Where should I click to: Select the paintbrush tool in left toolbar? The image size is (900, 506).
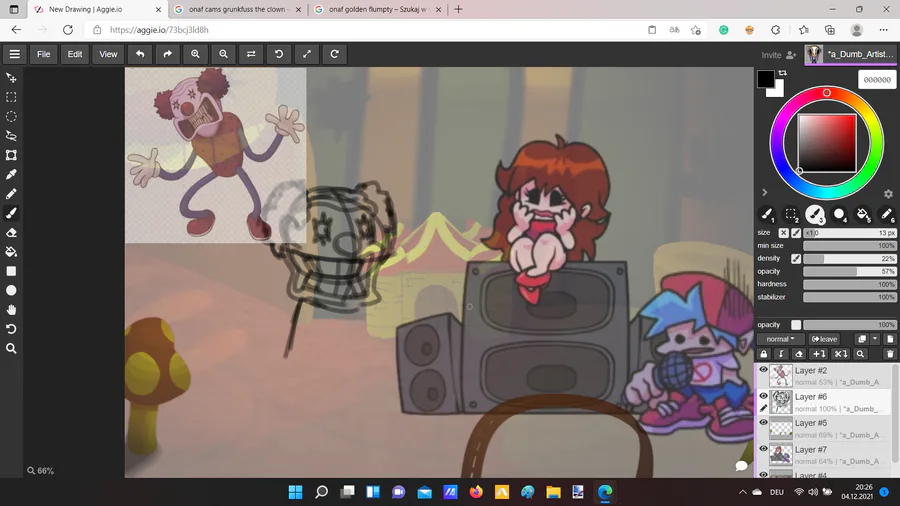(11, 213)
